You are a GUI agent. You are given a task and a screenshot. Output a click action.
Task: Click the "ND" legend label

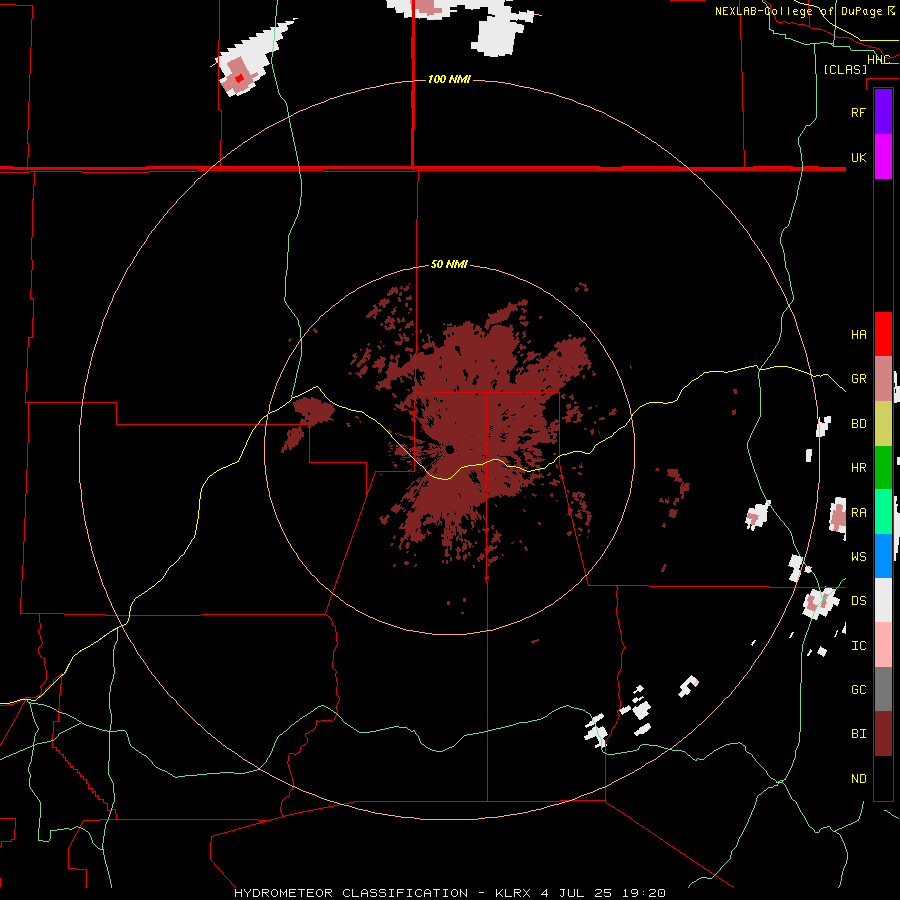click(x=858, y=779)
